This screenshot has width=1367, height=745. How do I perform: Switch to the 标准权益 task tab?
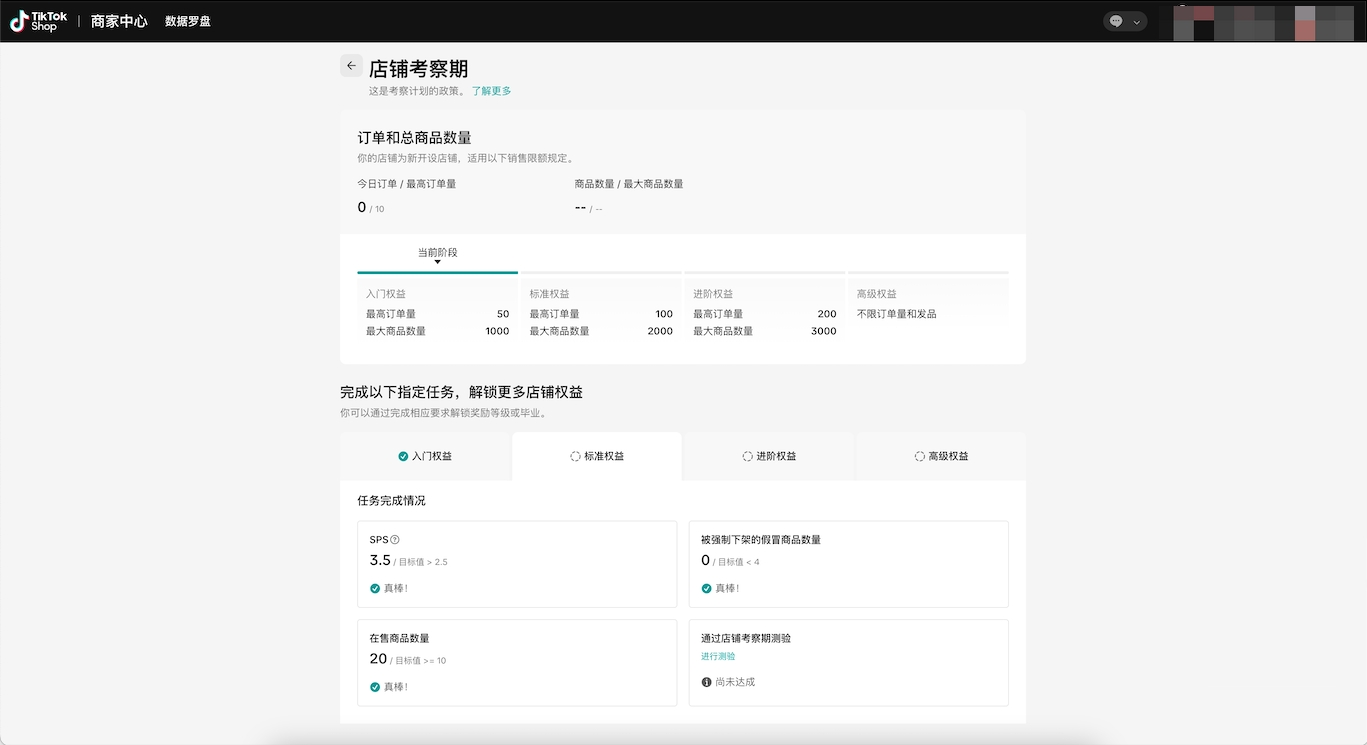point(597,456)
